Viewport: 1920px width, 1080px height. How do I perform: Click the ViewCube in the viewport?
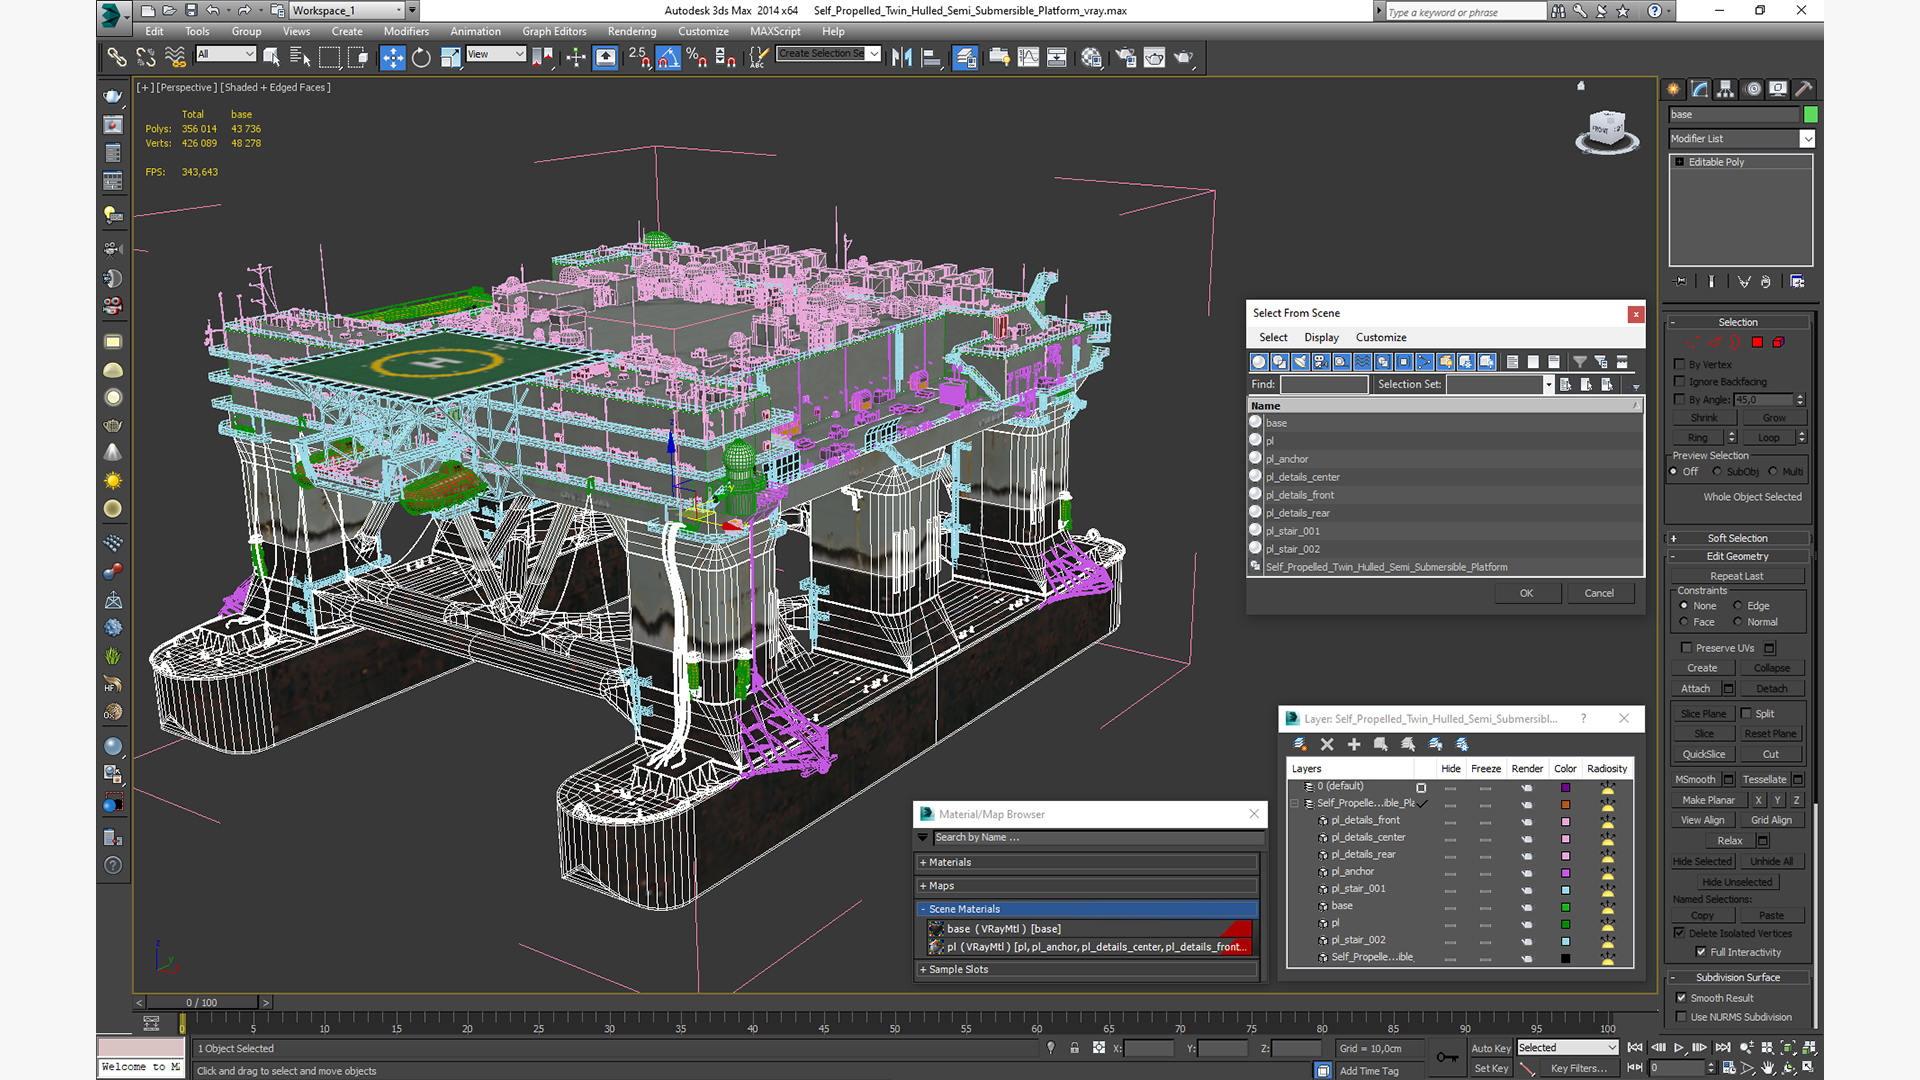(1607, 130)
